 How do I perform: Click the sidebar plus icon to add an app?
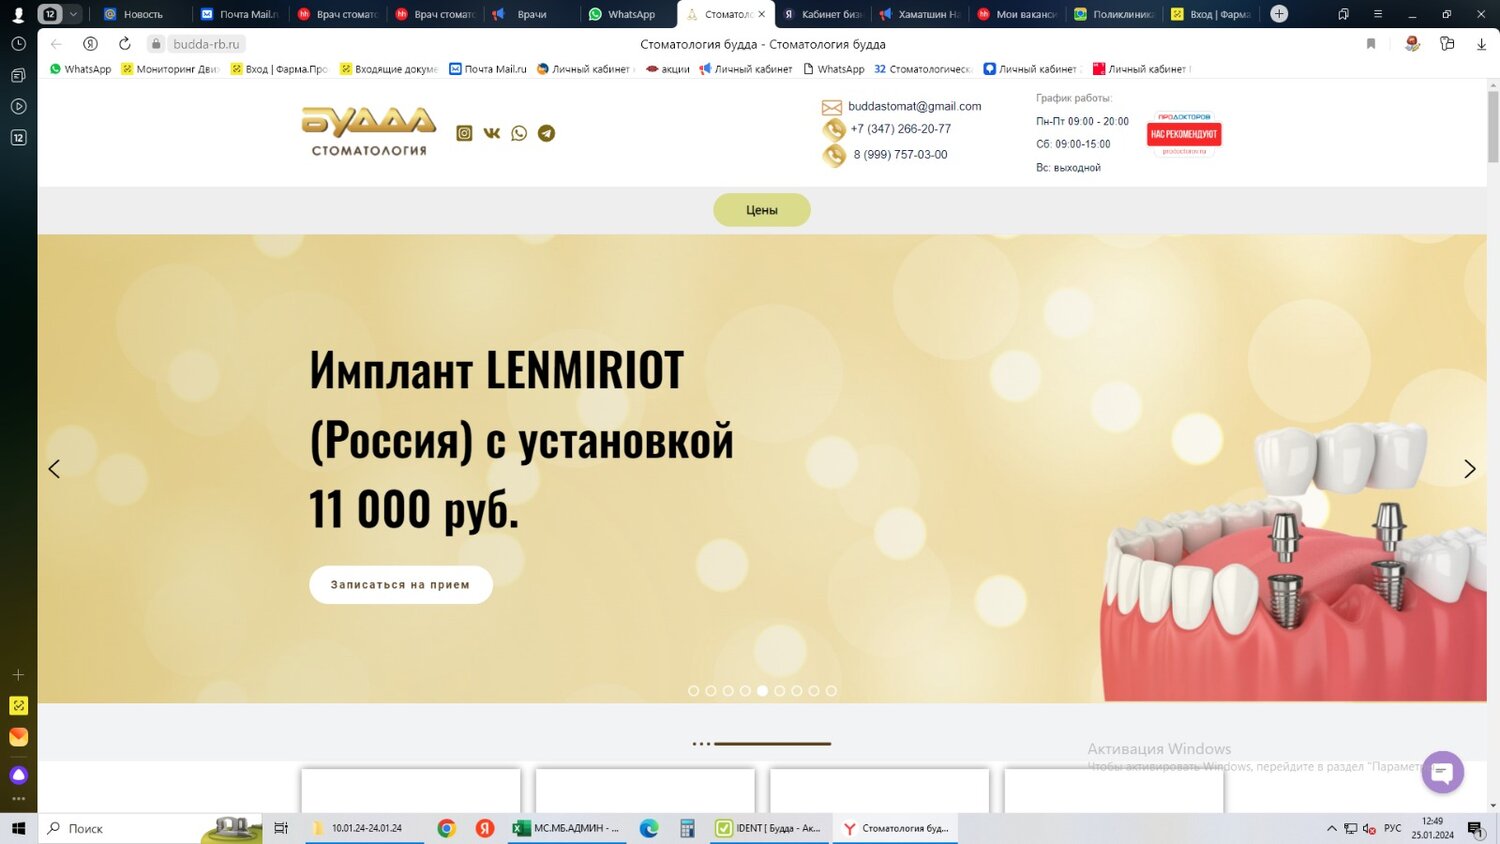(x=18, y=675)
